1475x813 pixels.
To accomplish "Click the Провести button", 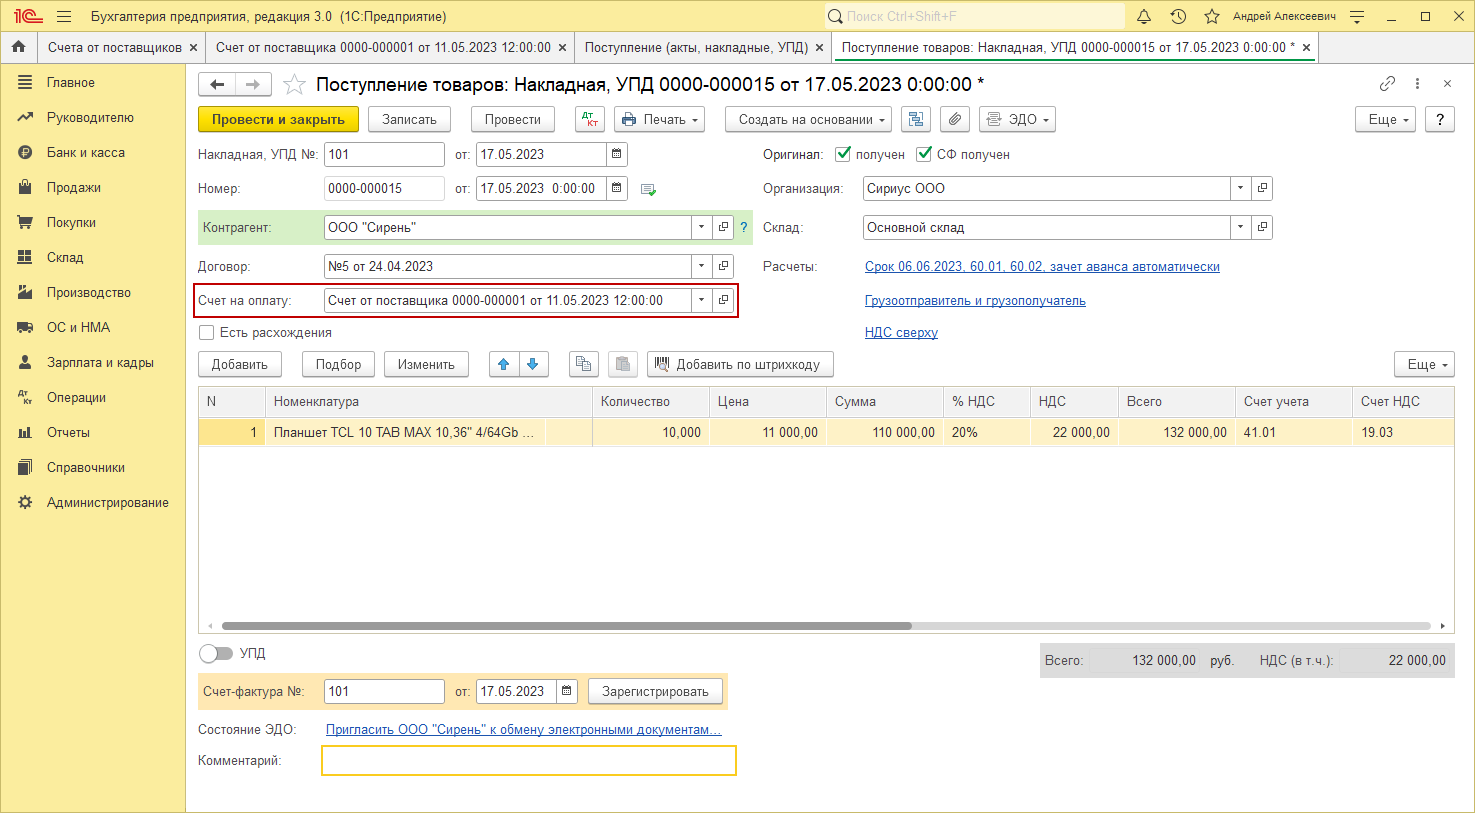I will point(512,119).
